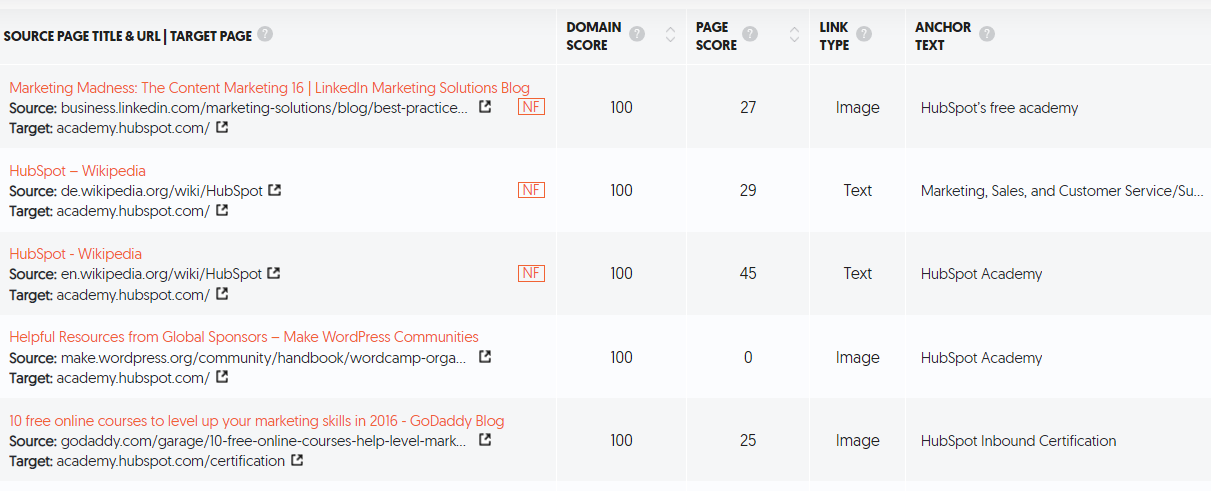Click help icon next to Link Type header
The height and width of the screenshot is (491, 1211).
[x=864, y=35]
